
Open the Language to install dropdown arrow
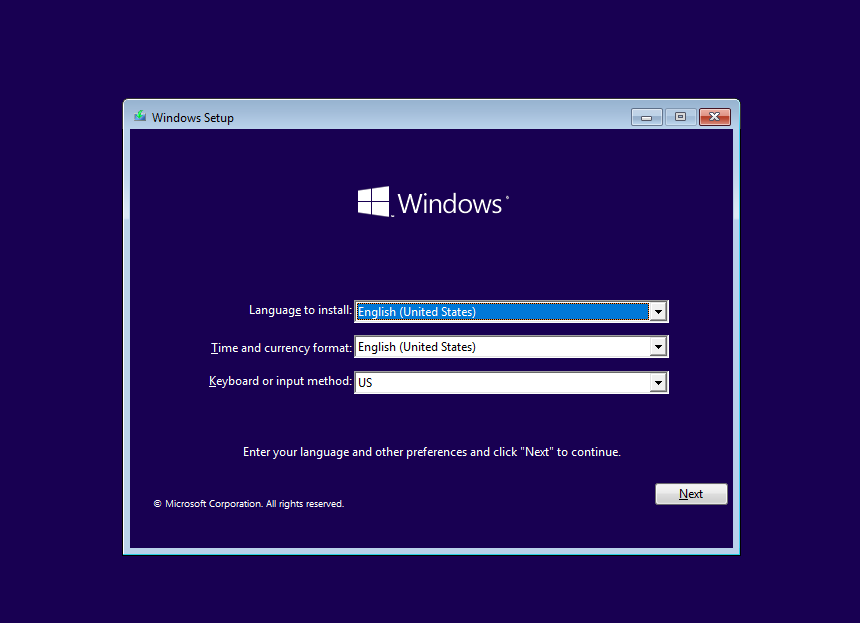(658, 312)
